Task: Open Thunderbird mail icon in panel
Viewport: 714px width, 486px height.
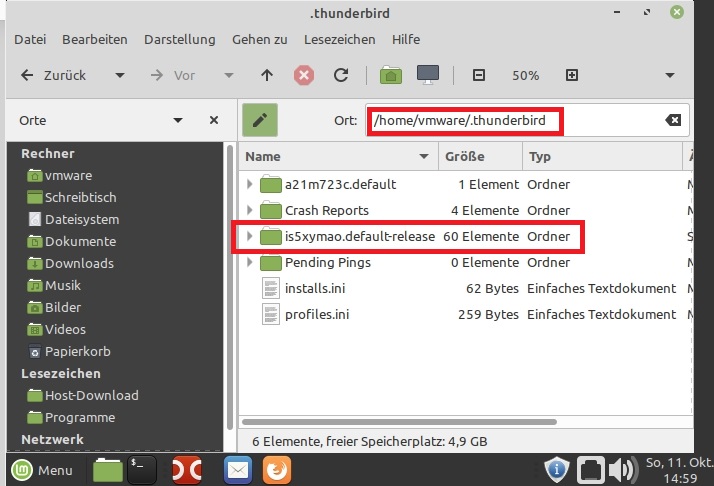Action: coord(238,470)
